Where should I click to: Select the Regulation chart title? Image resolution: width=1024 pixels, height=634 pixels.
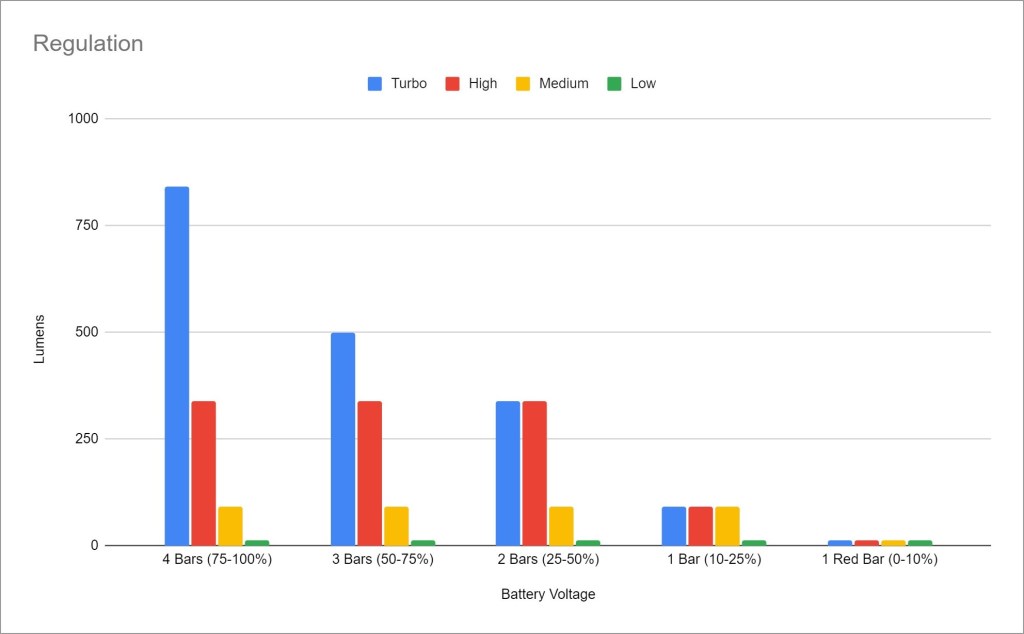(88, 44)
